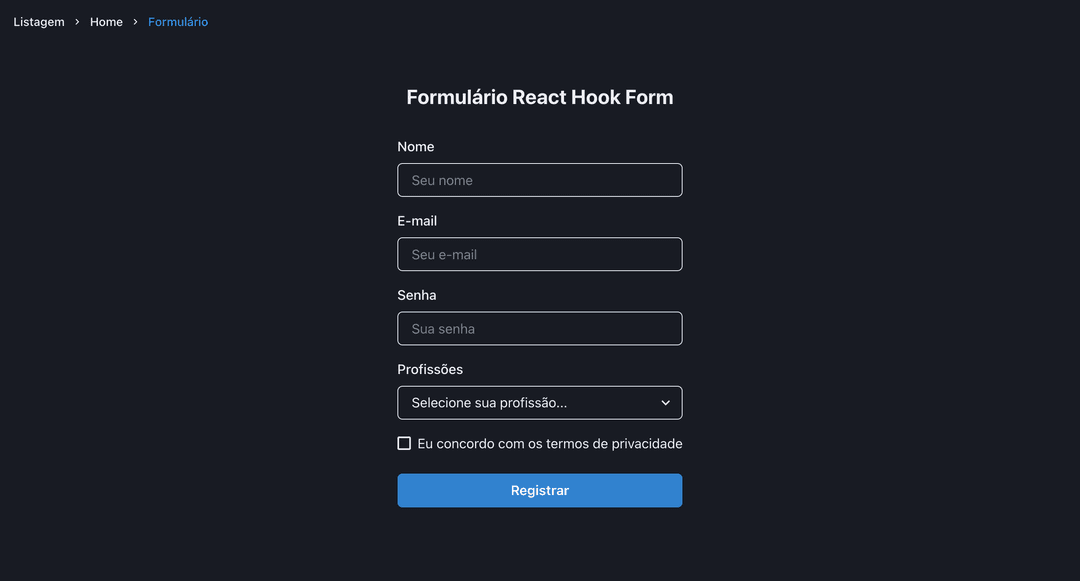
Task: Tick the privacy terms checkbox
Action: pos(404,443)
